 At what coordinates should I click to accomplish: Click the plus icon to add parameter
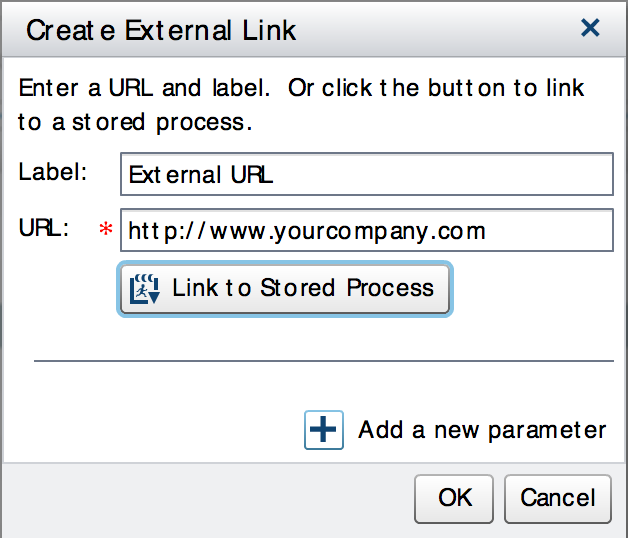[x=323, y=430]
